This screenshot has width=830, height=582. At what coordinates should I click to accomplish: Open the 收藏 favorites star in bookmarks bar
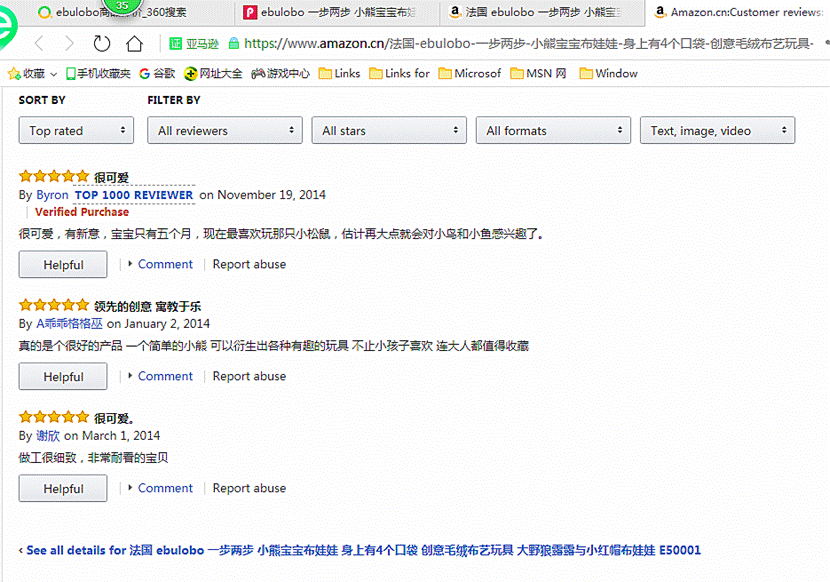[27, 73]
